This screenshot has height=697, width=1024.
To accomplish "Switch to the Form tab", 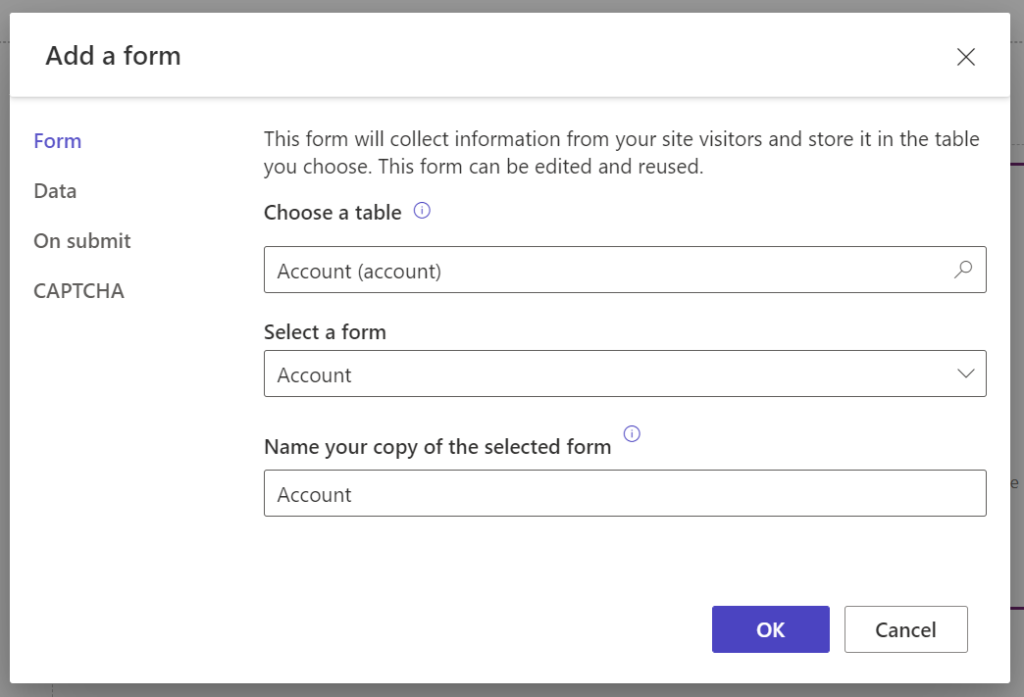I will 57,141.
